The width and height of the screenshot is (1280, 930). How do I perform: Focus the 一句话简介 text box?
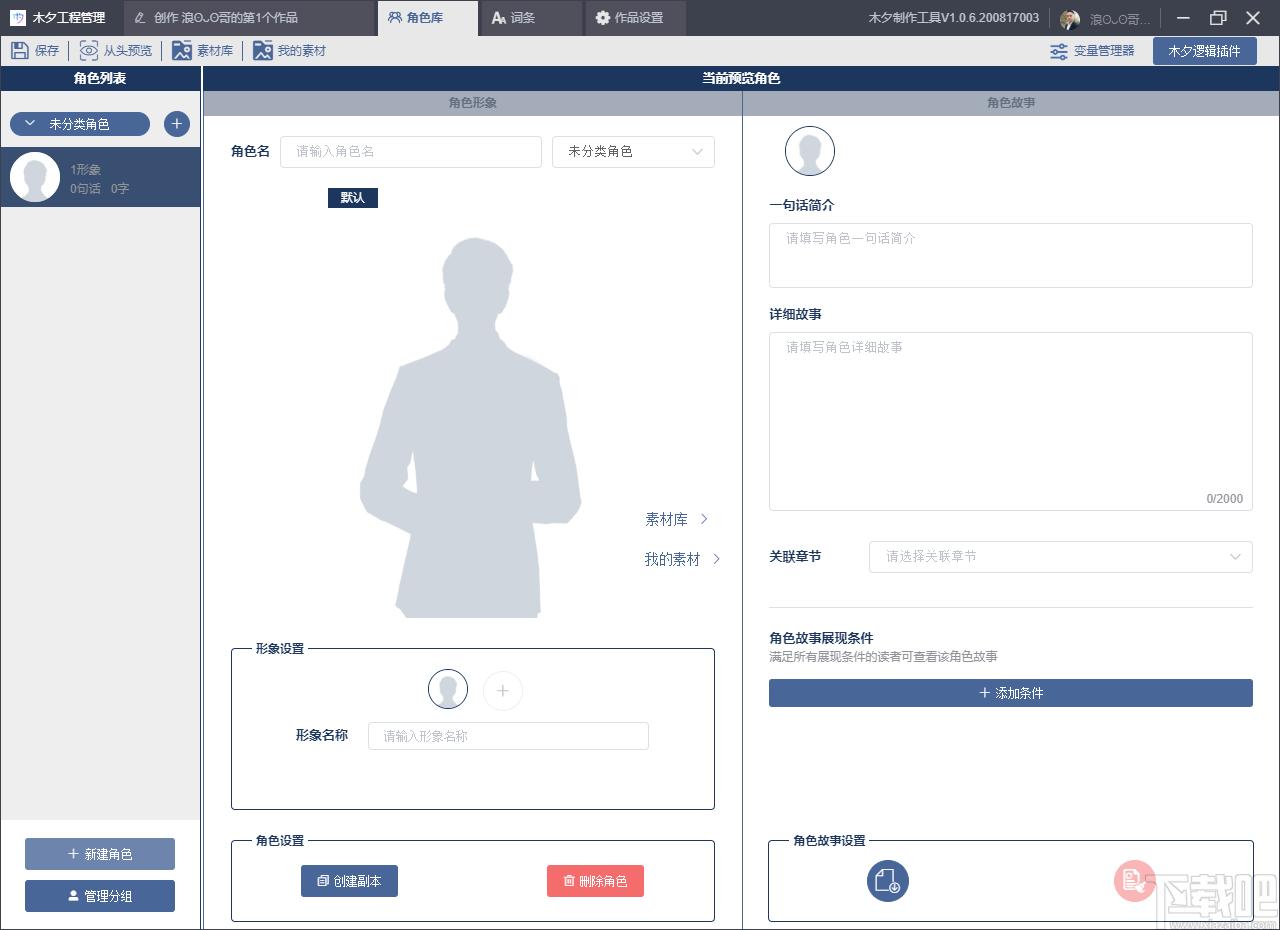[x=1010, y=255]
